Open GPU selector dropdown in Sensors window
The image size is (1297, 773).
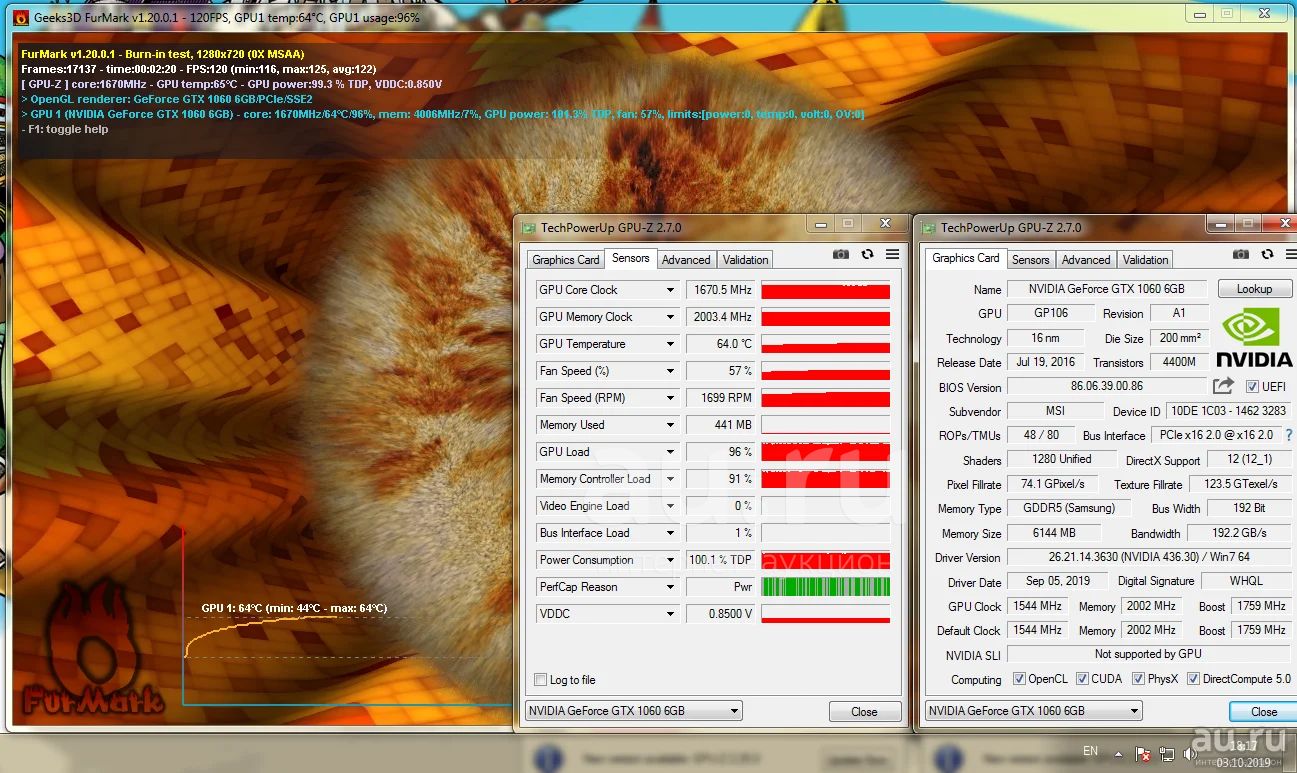tap(634, 711)
